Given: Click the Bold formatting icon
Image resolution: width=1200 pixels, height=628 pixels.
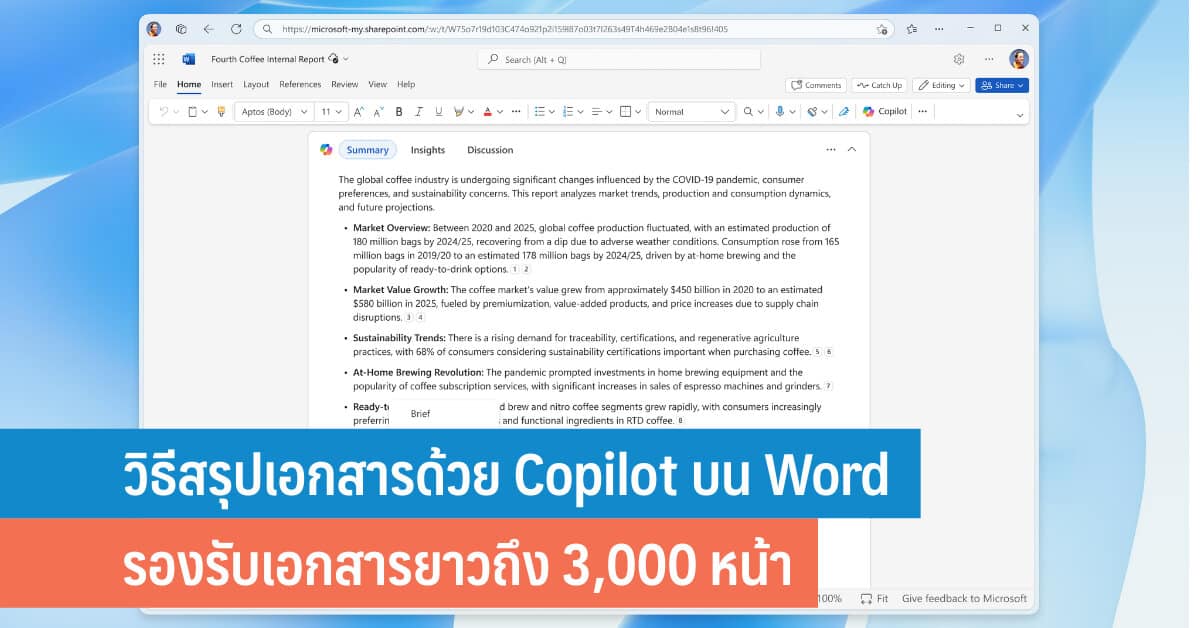Looking at the screenshot, I should pyautogui.click(x=399, y=112).
